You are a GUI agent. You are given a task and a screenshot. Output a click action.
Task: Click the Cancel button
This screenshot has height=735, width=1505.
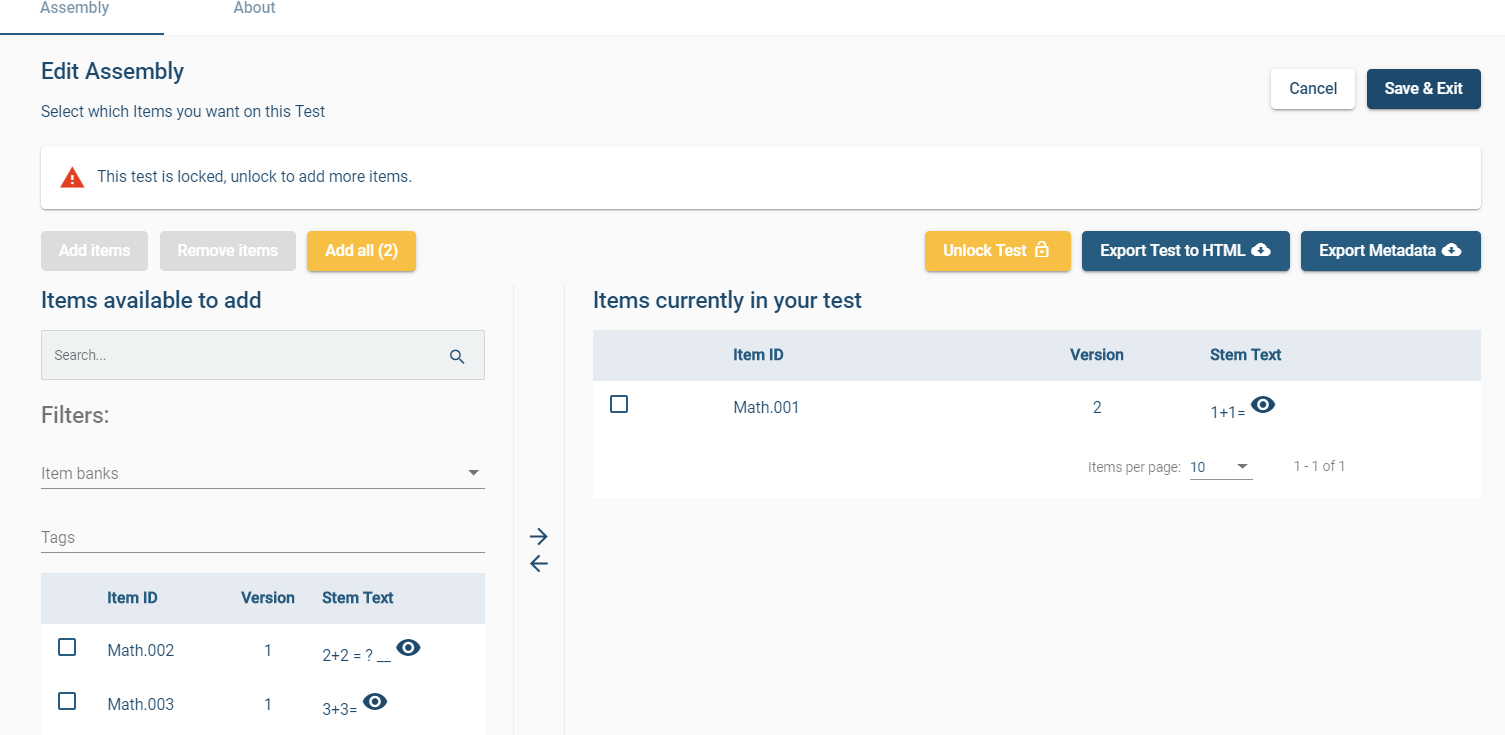coord(1312,89)
